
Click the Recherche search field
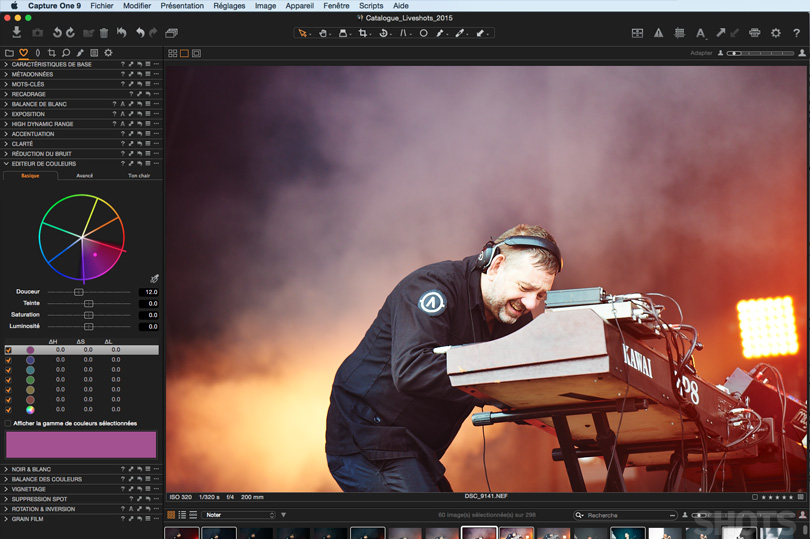(x=625, y=515)
